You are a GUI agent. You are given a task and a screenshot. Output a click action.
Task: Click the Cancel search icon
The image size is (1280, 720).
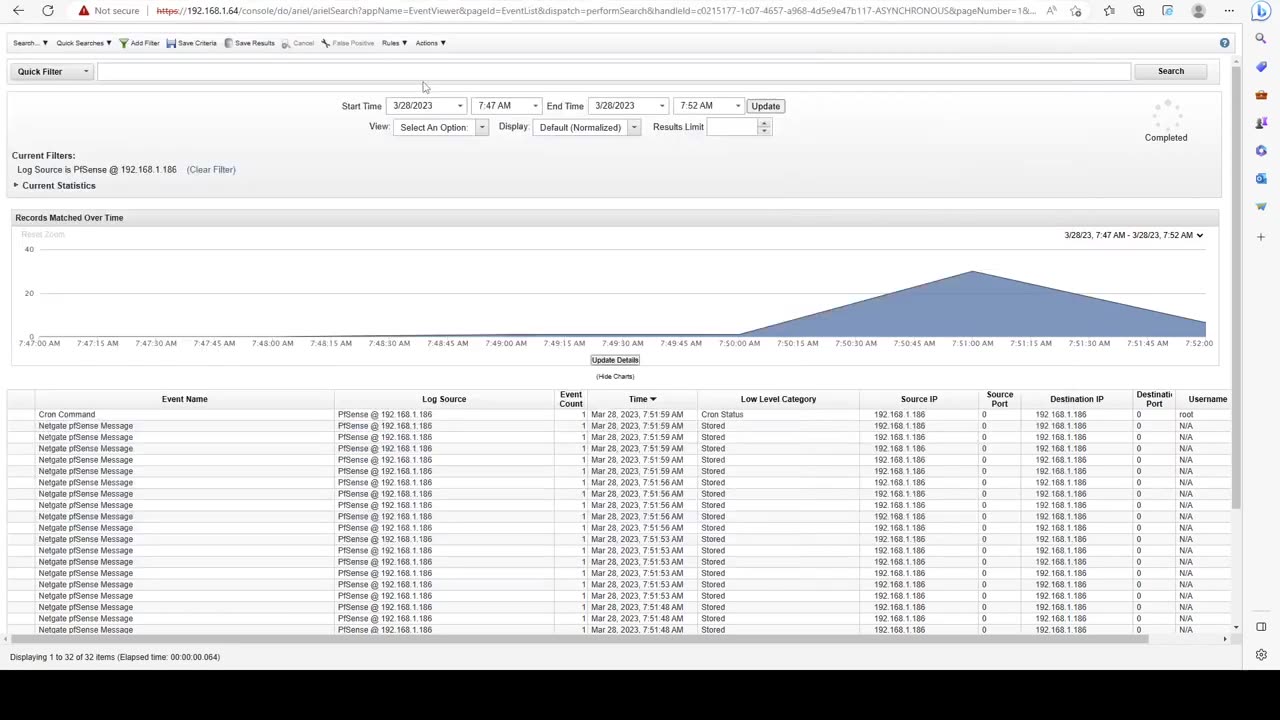(286, 43)
